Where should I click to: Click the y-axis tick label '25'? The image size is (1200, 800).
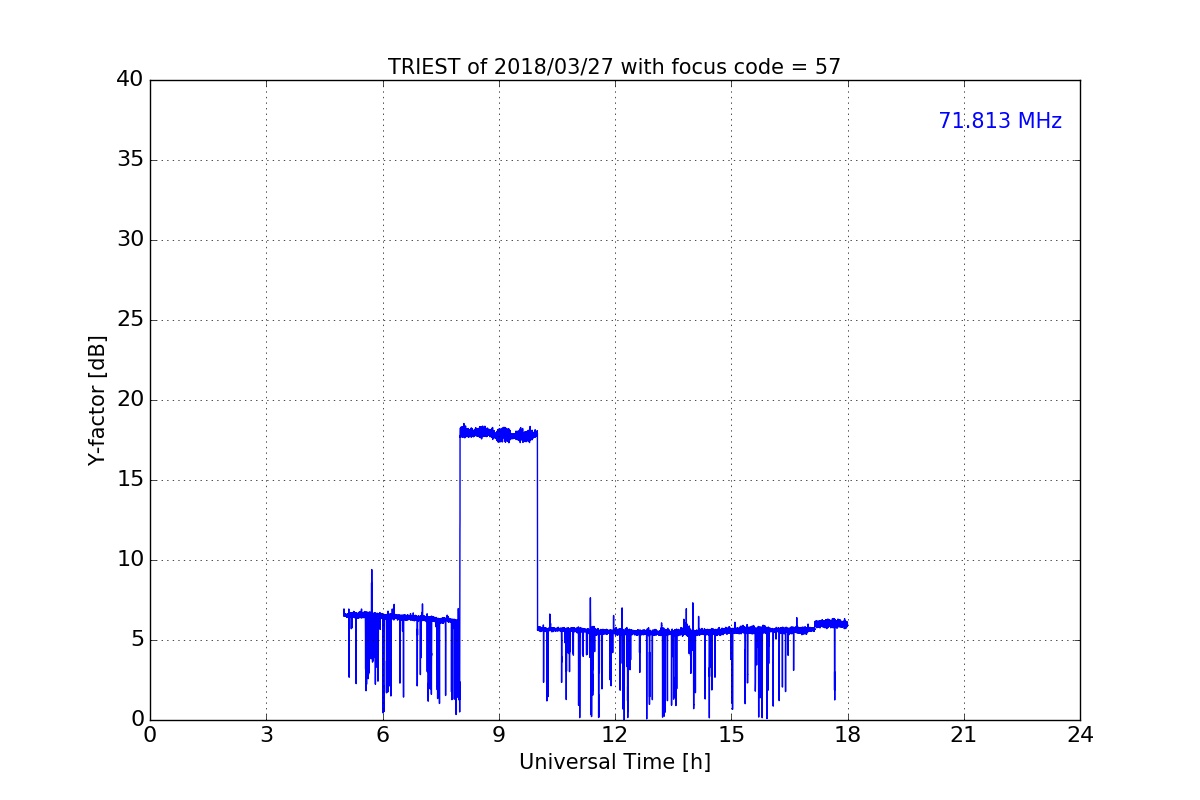(x=130, y=320)
